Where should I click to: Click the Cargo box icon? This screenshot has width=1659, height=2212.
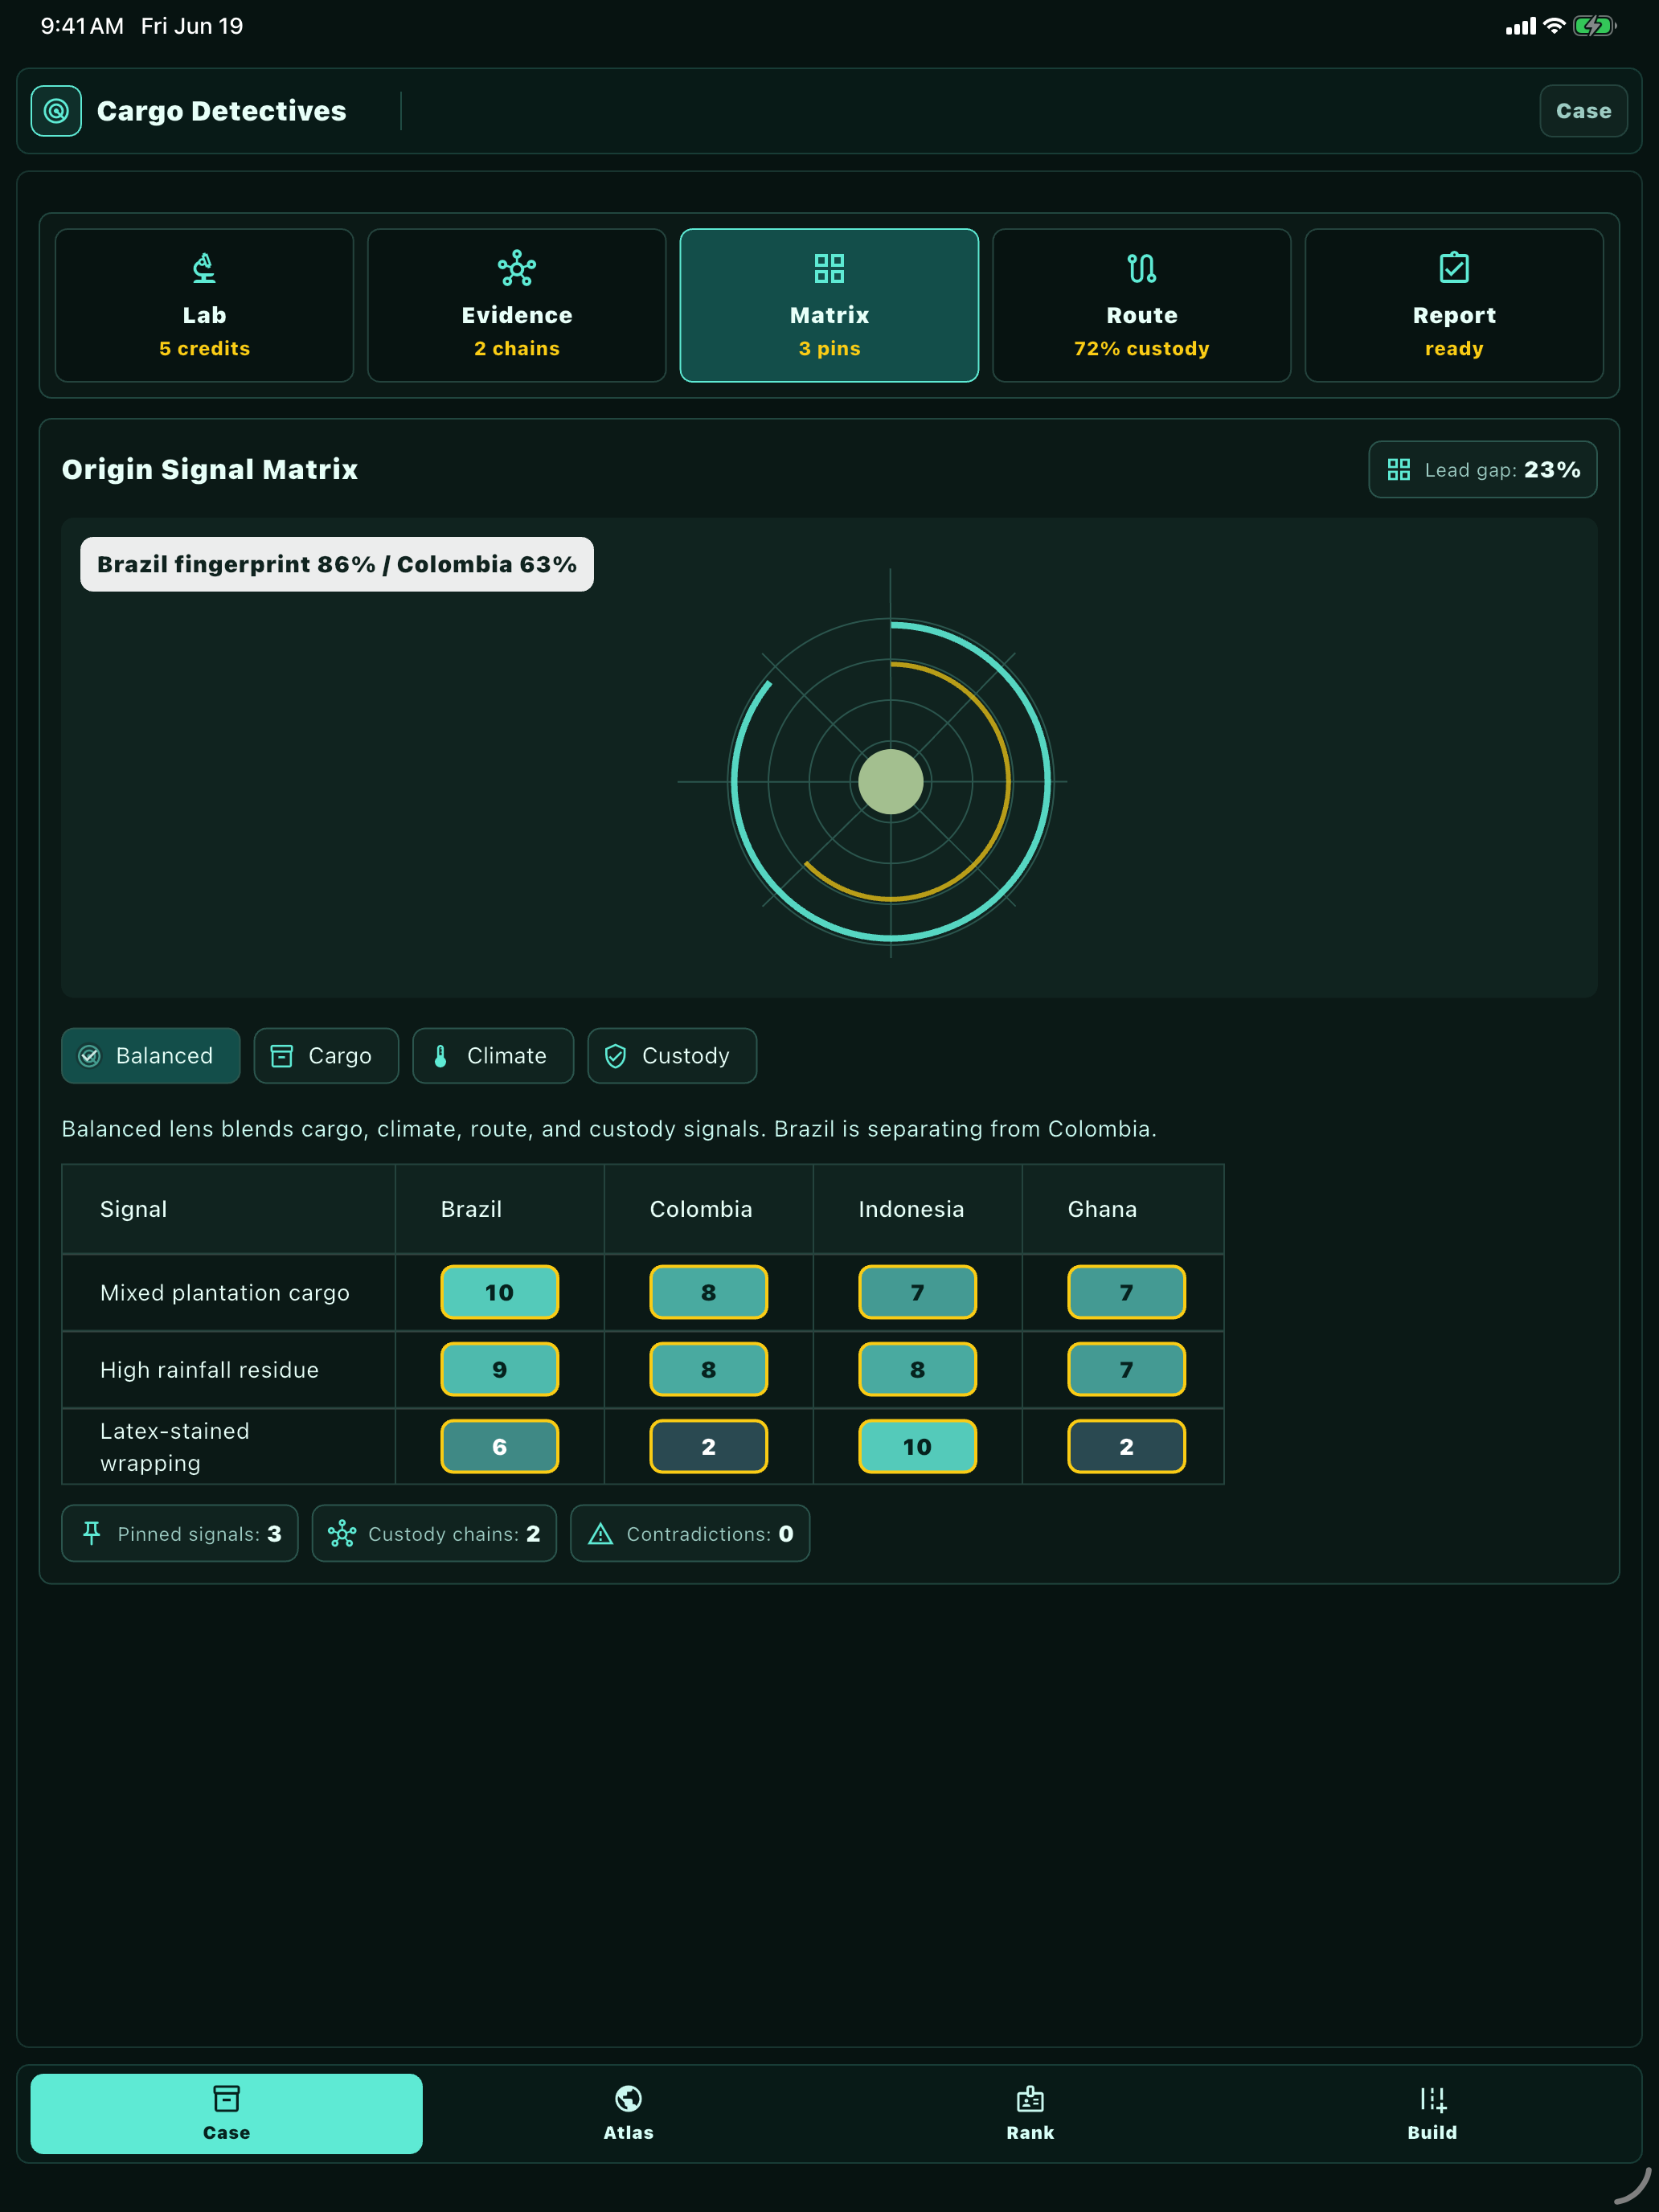(x=282, y=1056)
